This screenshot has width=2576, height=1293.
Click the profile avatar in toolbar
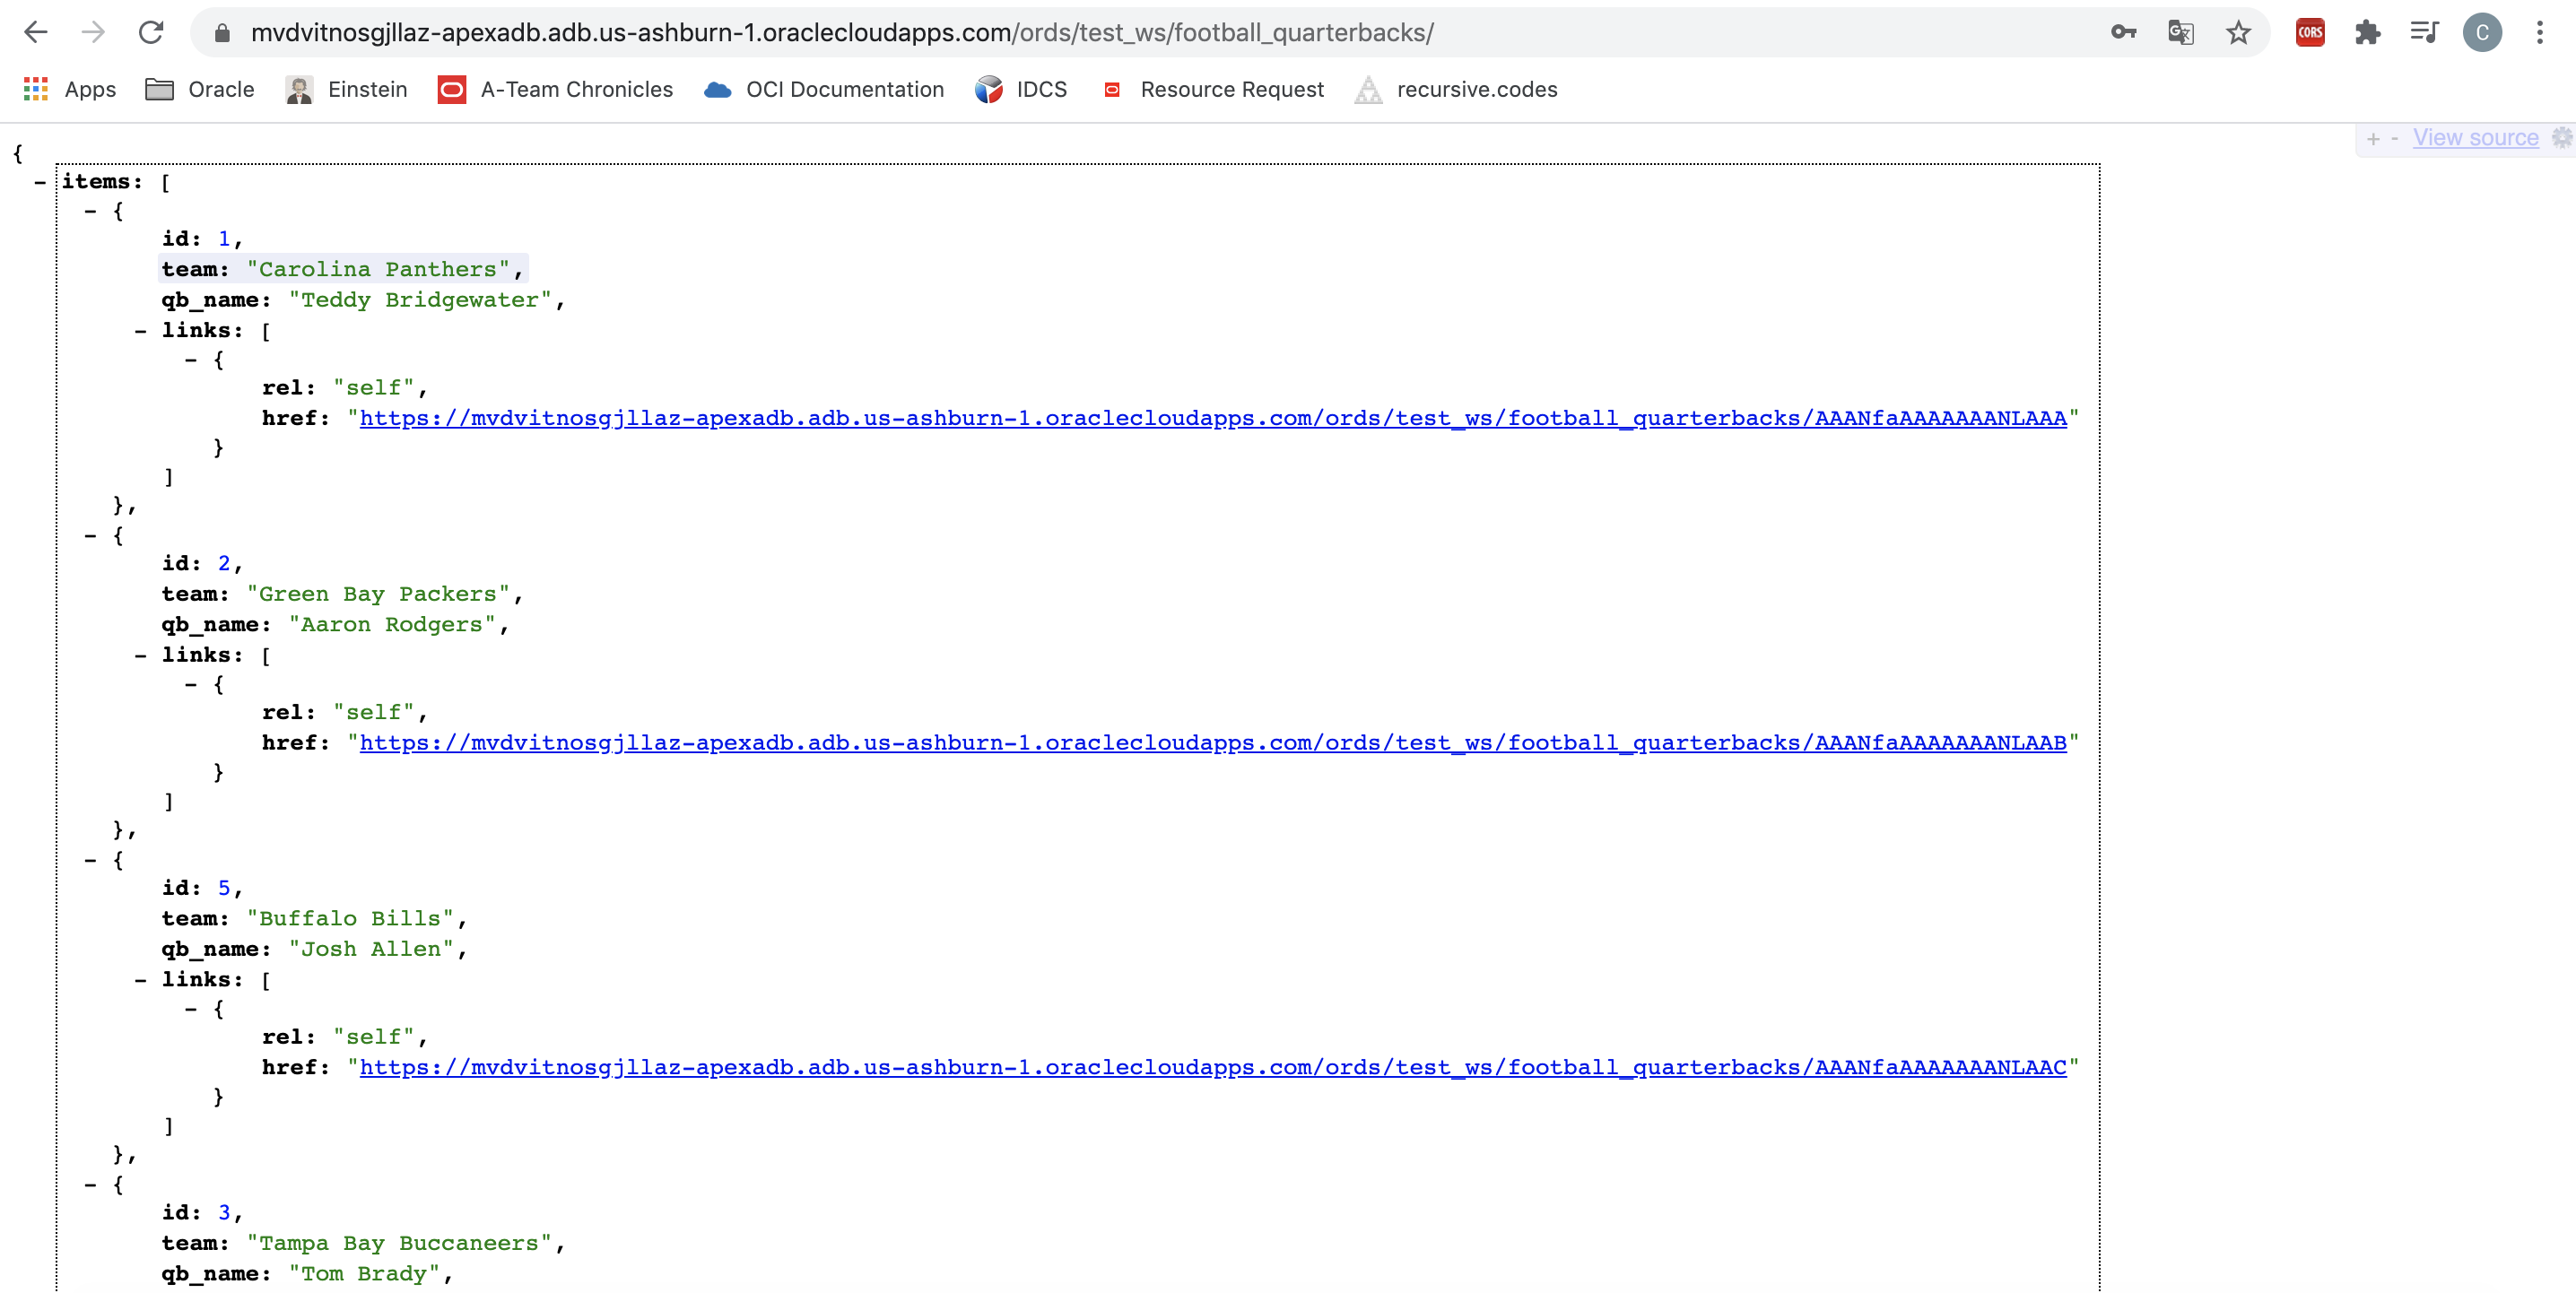[x=2484, y=32]
